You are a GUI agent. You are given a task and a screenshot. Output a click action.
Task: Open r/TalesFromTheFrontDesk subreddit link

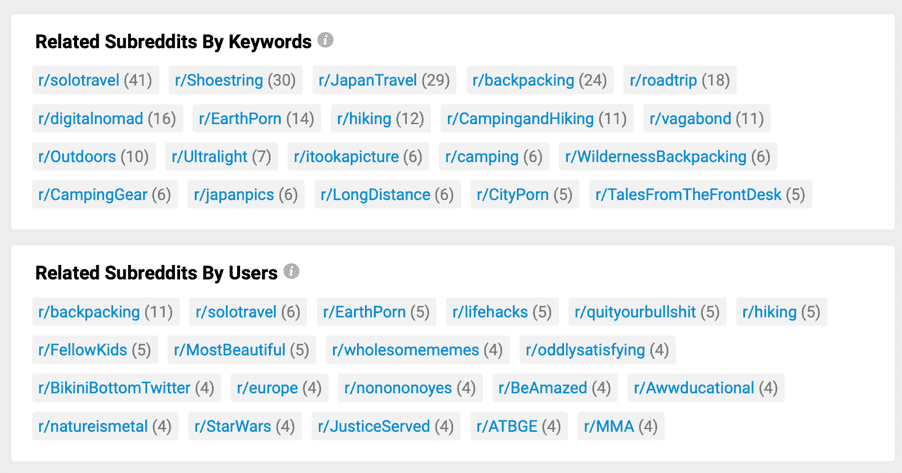click(688, 195)
